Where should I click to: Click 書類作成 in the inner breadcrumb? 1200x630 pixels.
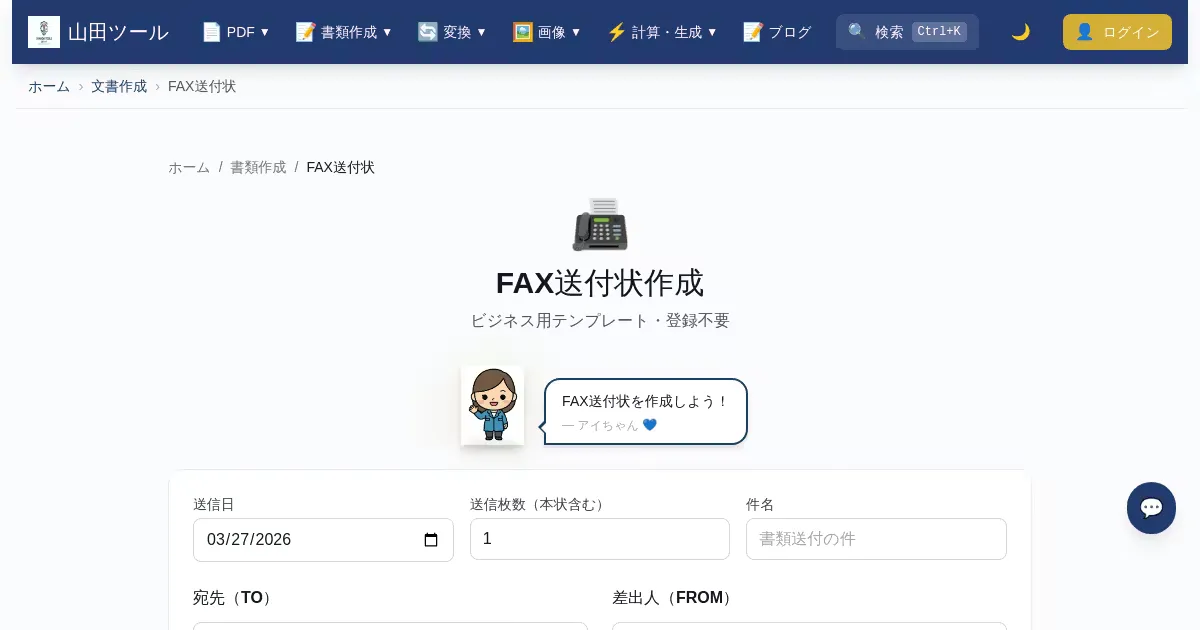click(x=258, y=167)
